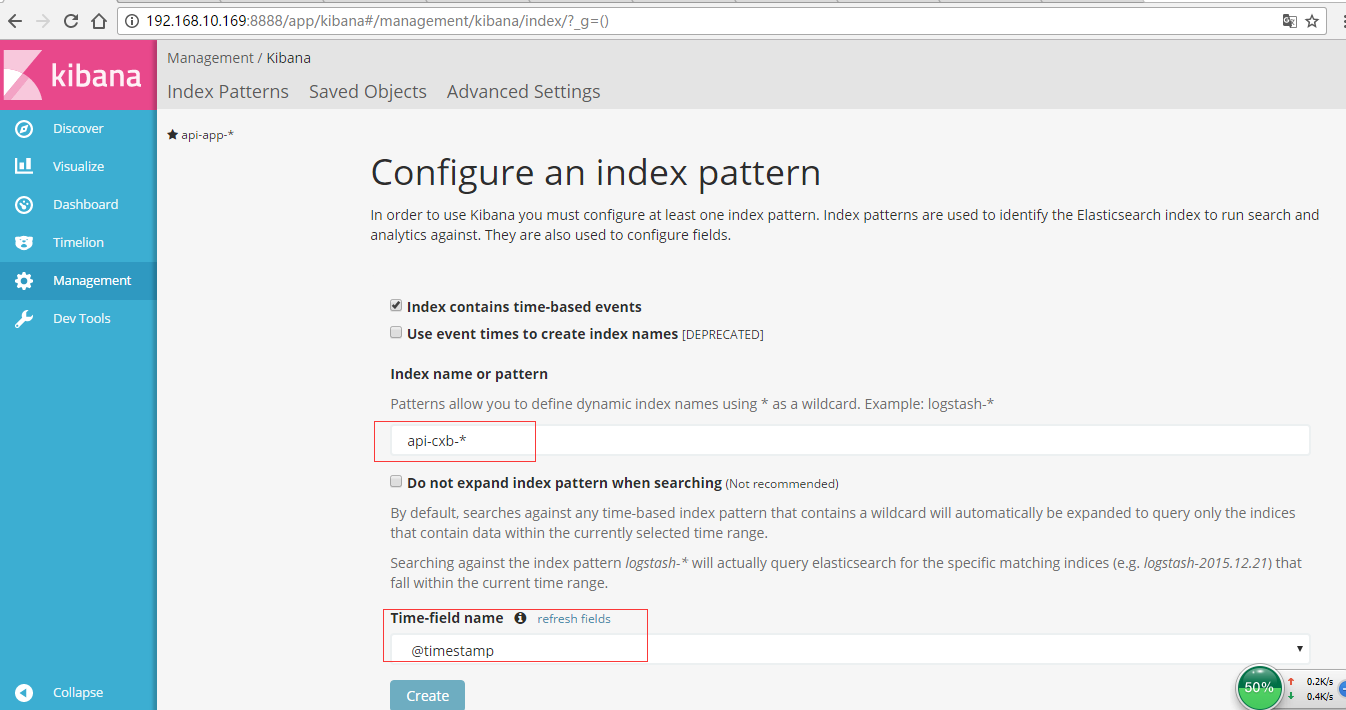Switch to the Saved Objects tab
The width and height of the screenshot is (1346, 710).
pos(368,92)
